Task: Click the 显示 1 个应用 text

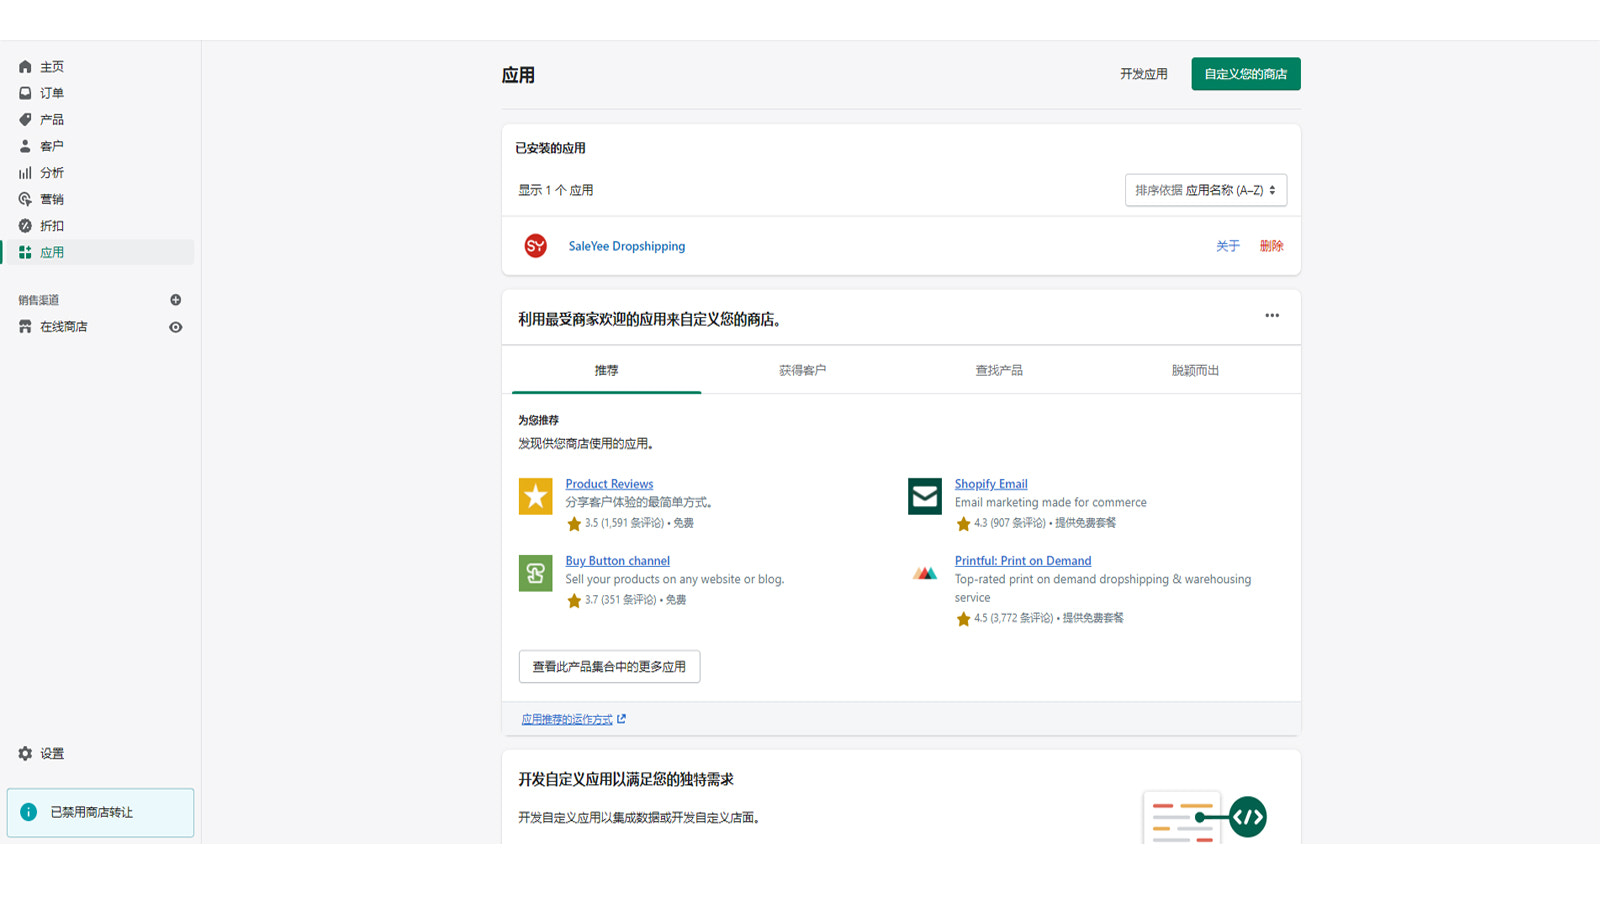Action: click(x=556, y=190)
